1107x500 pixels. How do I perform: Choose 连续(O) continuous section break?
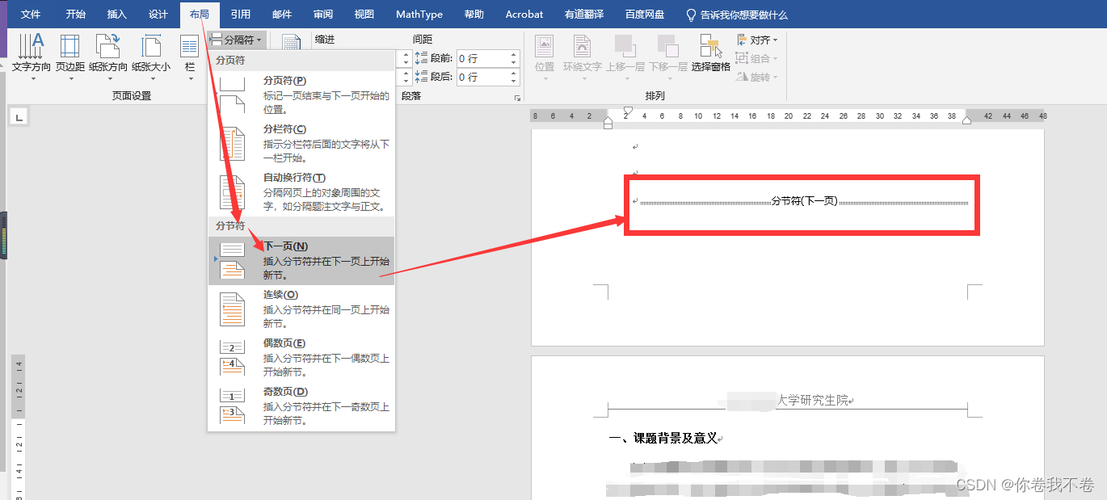(301, 309)
